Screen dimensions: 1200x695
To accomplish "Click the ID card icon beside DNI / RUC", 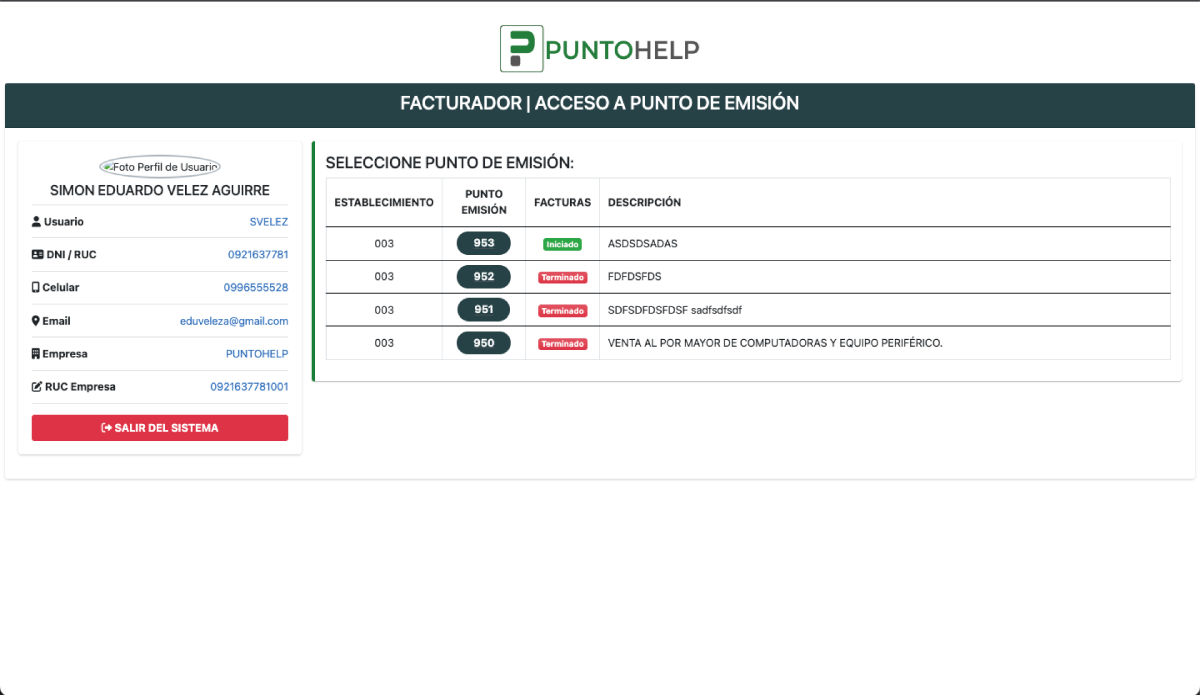I will [37, 255].
